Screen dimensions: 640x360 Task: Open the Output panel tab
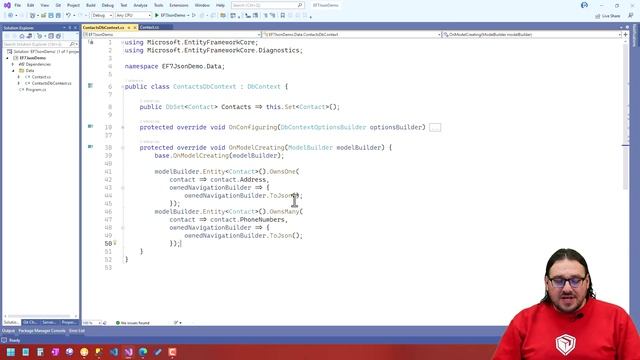click(8, 331)
